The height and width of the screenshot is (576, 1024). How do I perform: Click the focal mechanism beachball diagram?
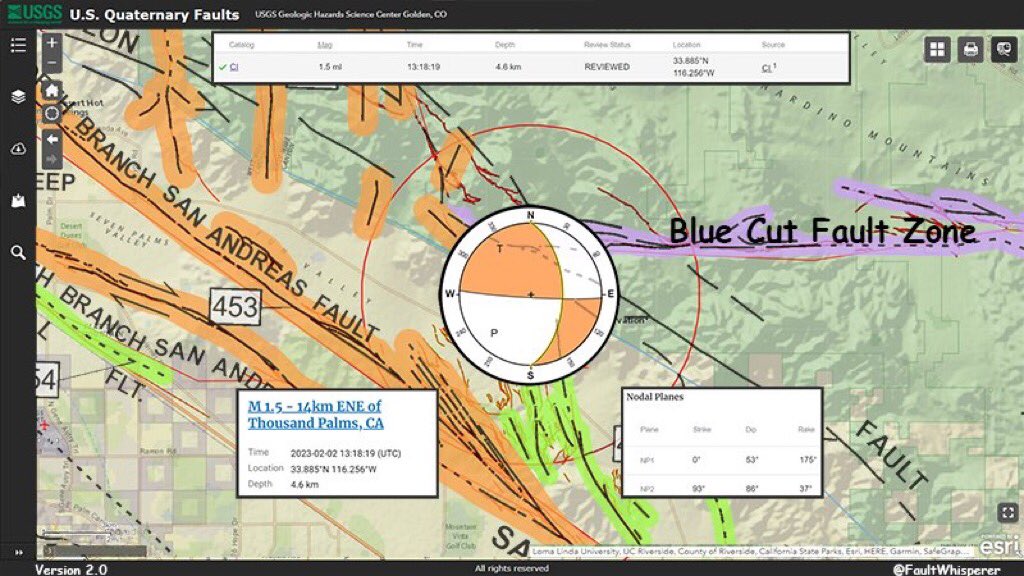(x=530, y=295)
